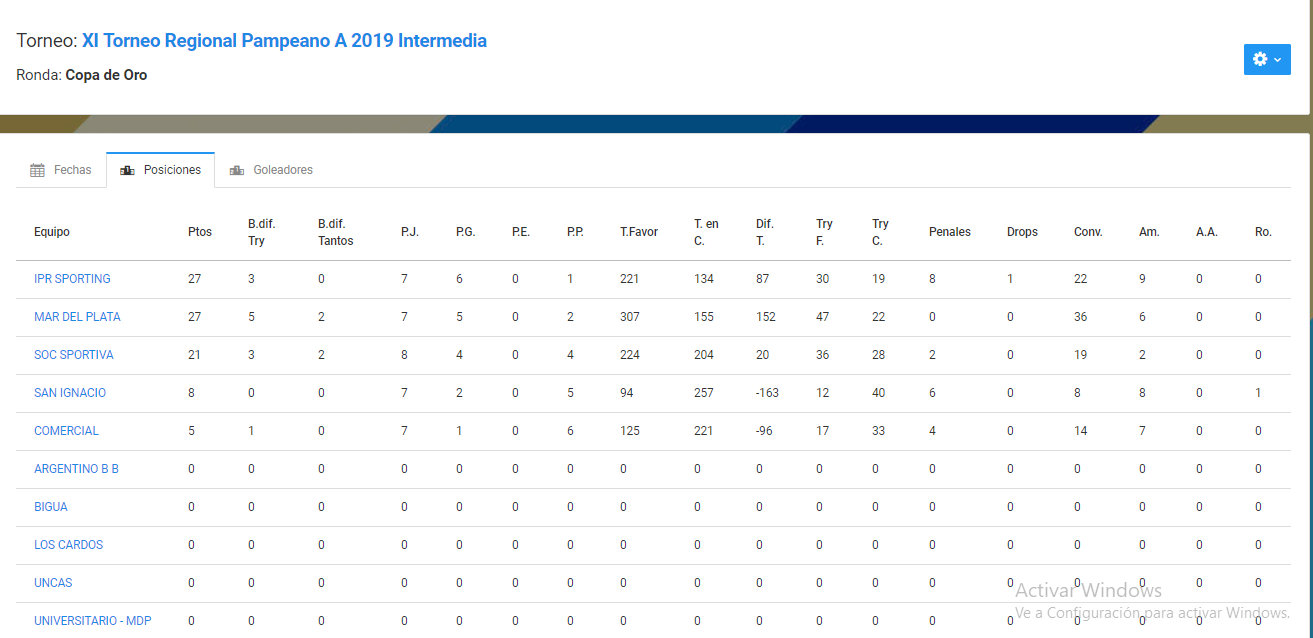The image size is (1313, 638).
Task: Click the Penales column header
Action: pyautogui.click(x=949, y=232)
